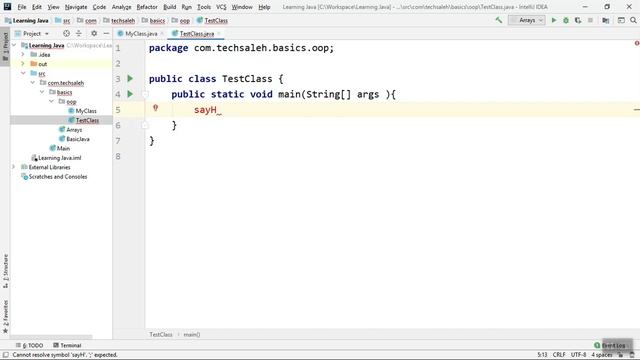The height and width of the screenshot is (360, 640).
Task: Select Main class in project tree
Action: 63,149
